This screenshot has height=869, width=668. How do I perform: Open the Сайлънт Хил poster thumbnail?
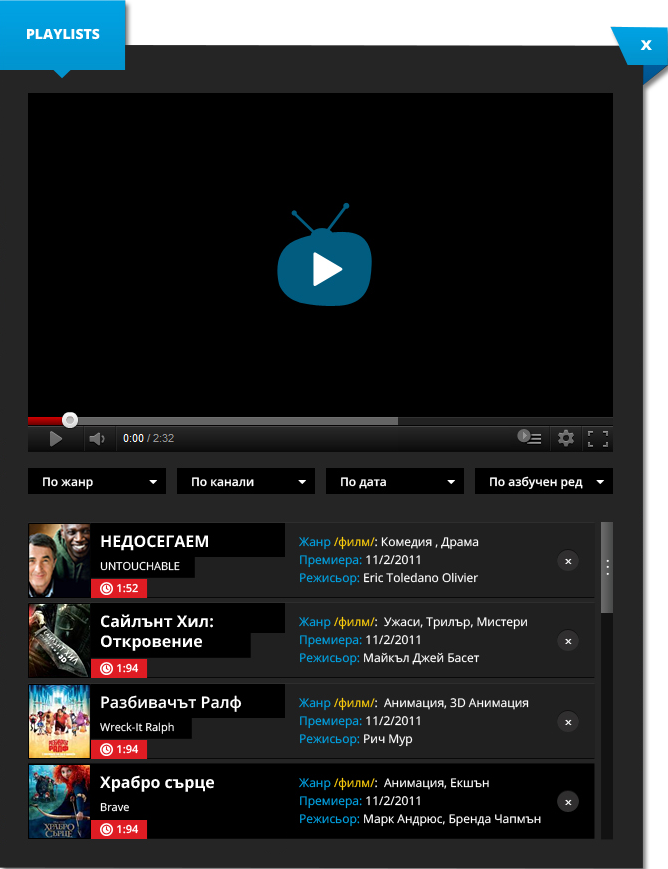[59, 641]
